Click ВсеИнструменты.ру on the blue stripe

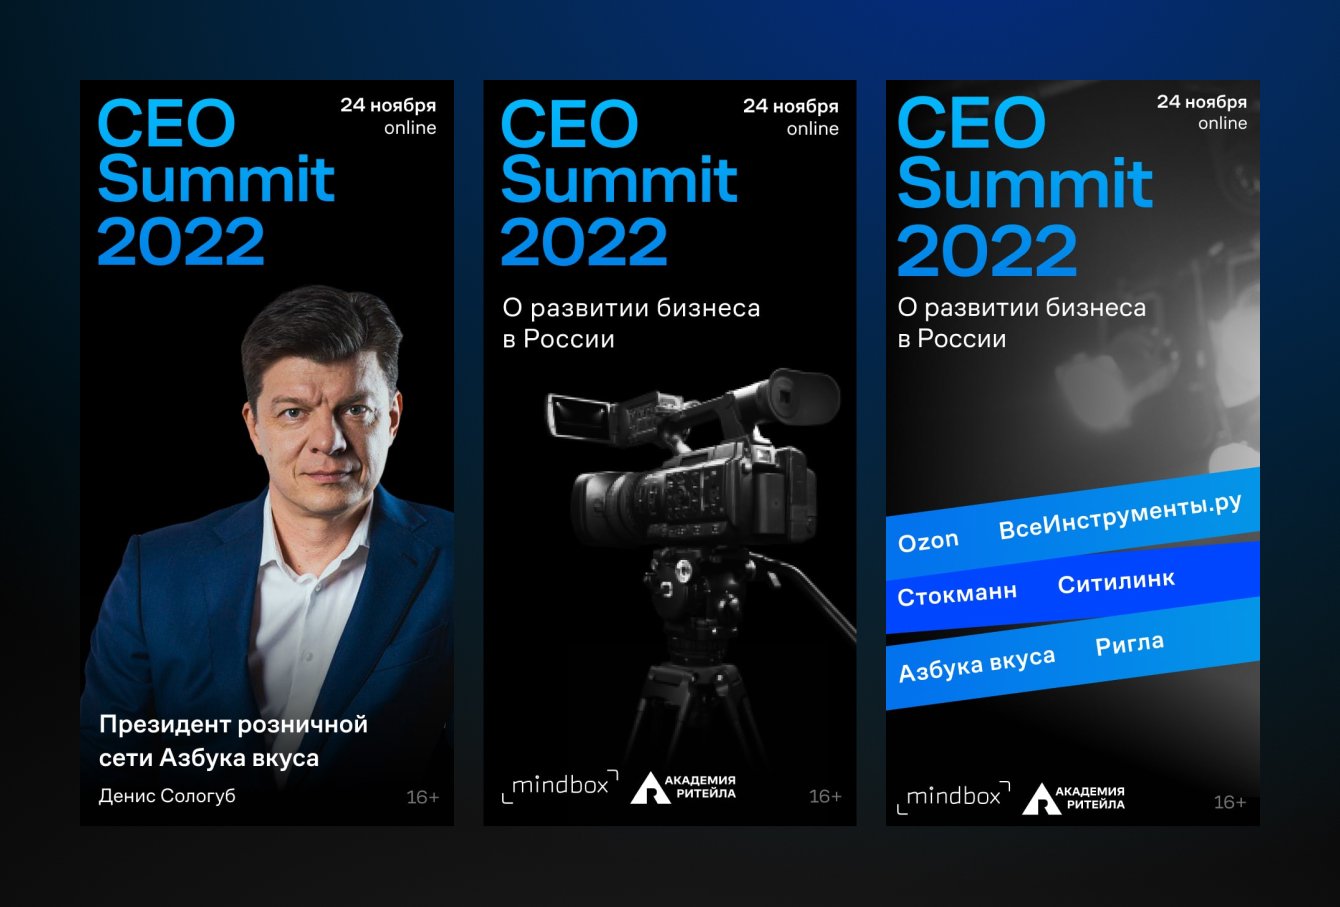(1121, 516)
